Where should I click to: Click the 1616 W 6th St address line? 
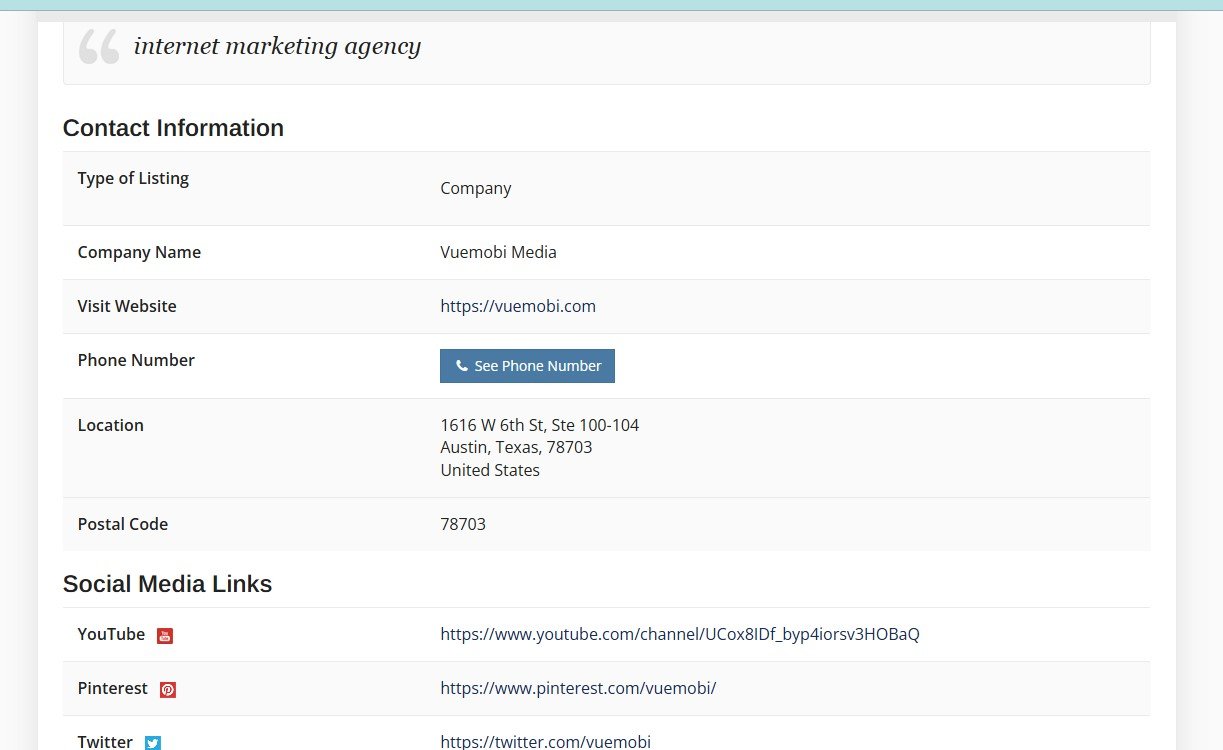[539, 425]
